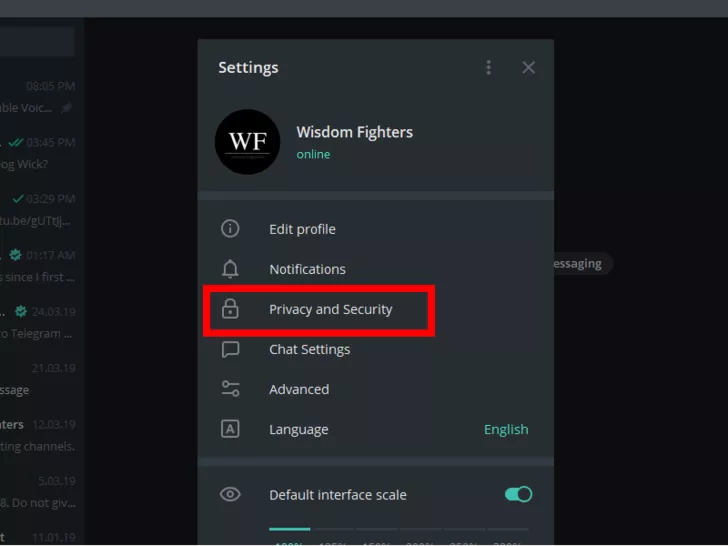
Task: Open the Edit profile menu item
Action: (302, 229)
